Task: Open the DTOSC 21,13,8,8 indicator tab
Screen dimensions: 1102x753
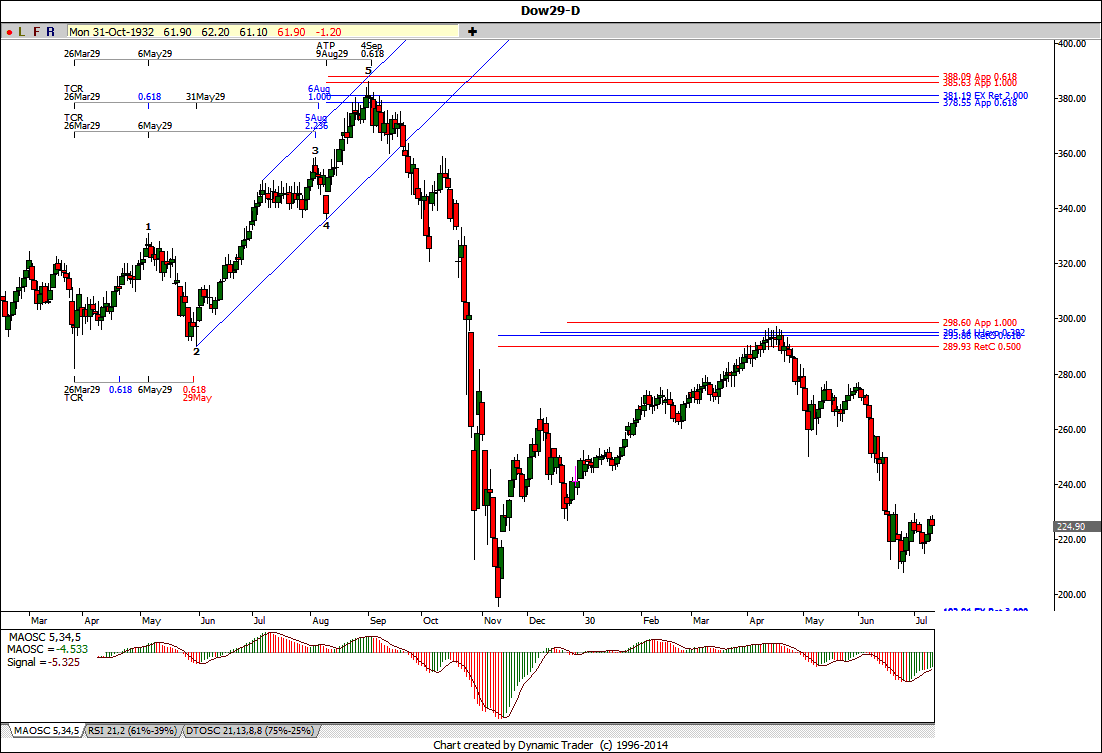Action: [249, 731]
